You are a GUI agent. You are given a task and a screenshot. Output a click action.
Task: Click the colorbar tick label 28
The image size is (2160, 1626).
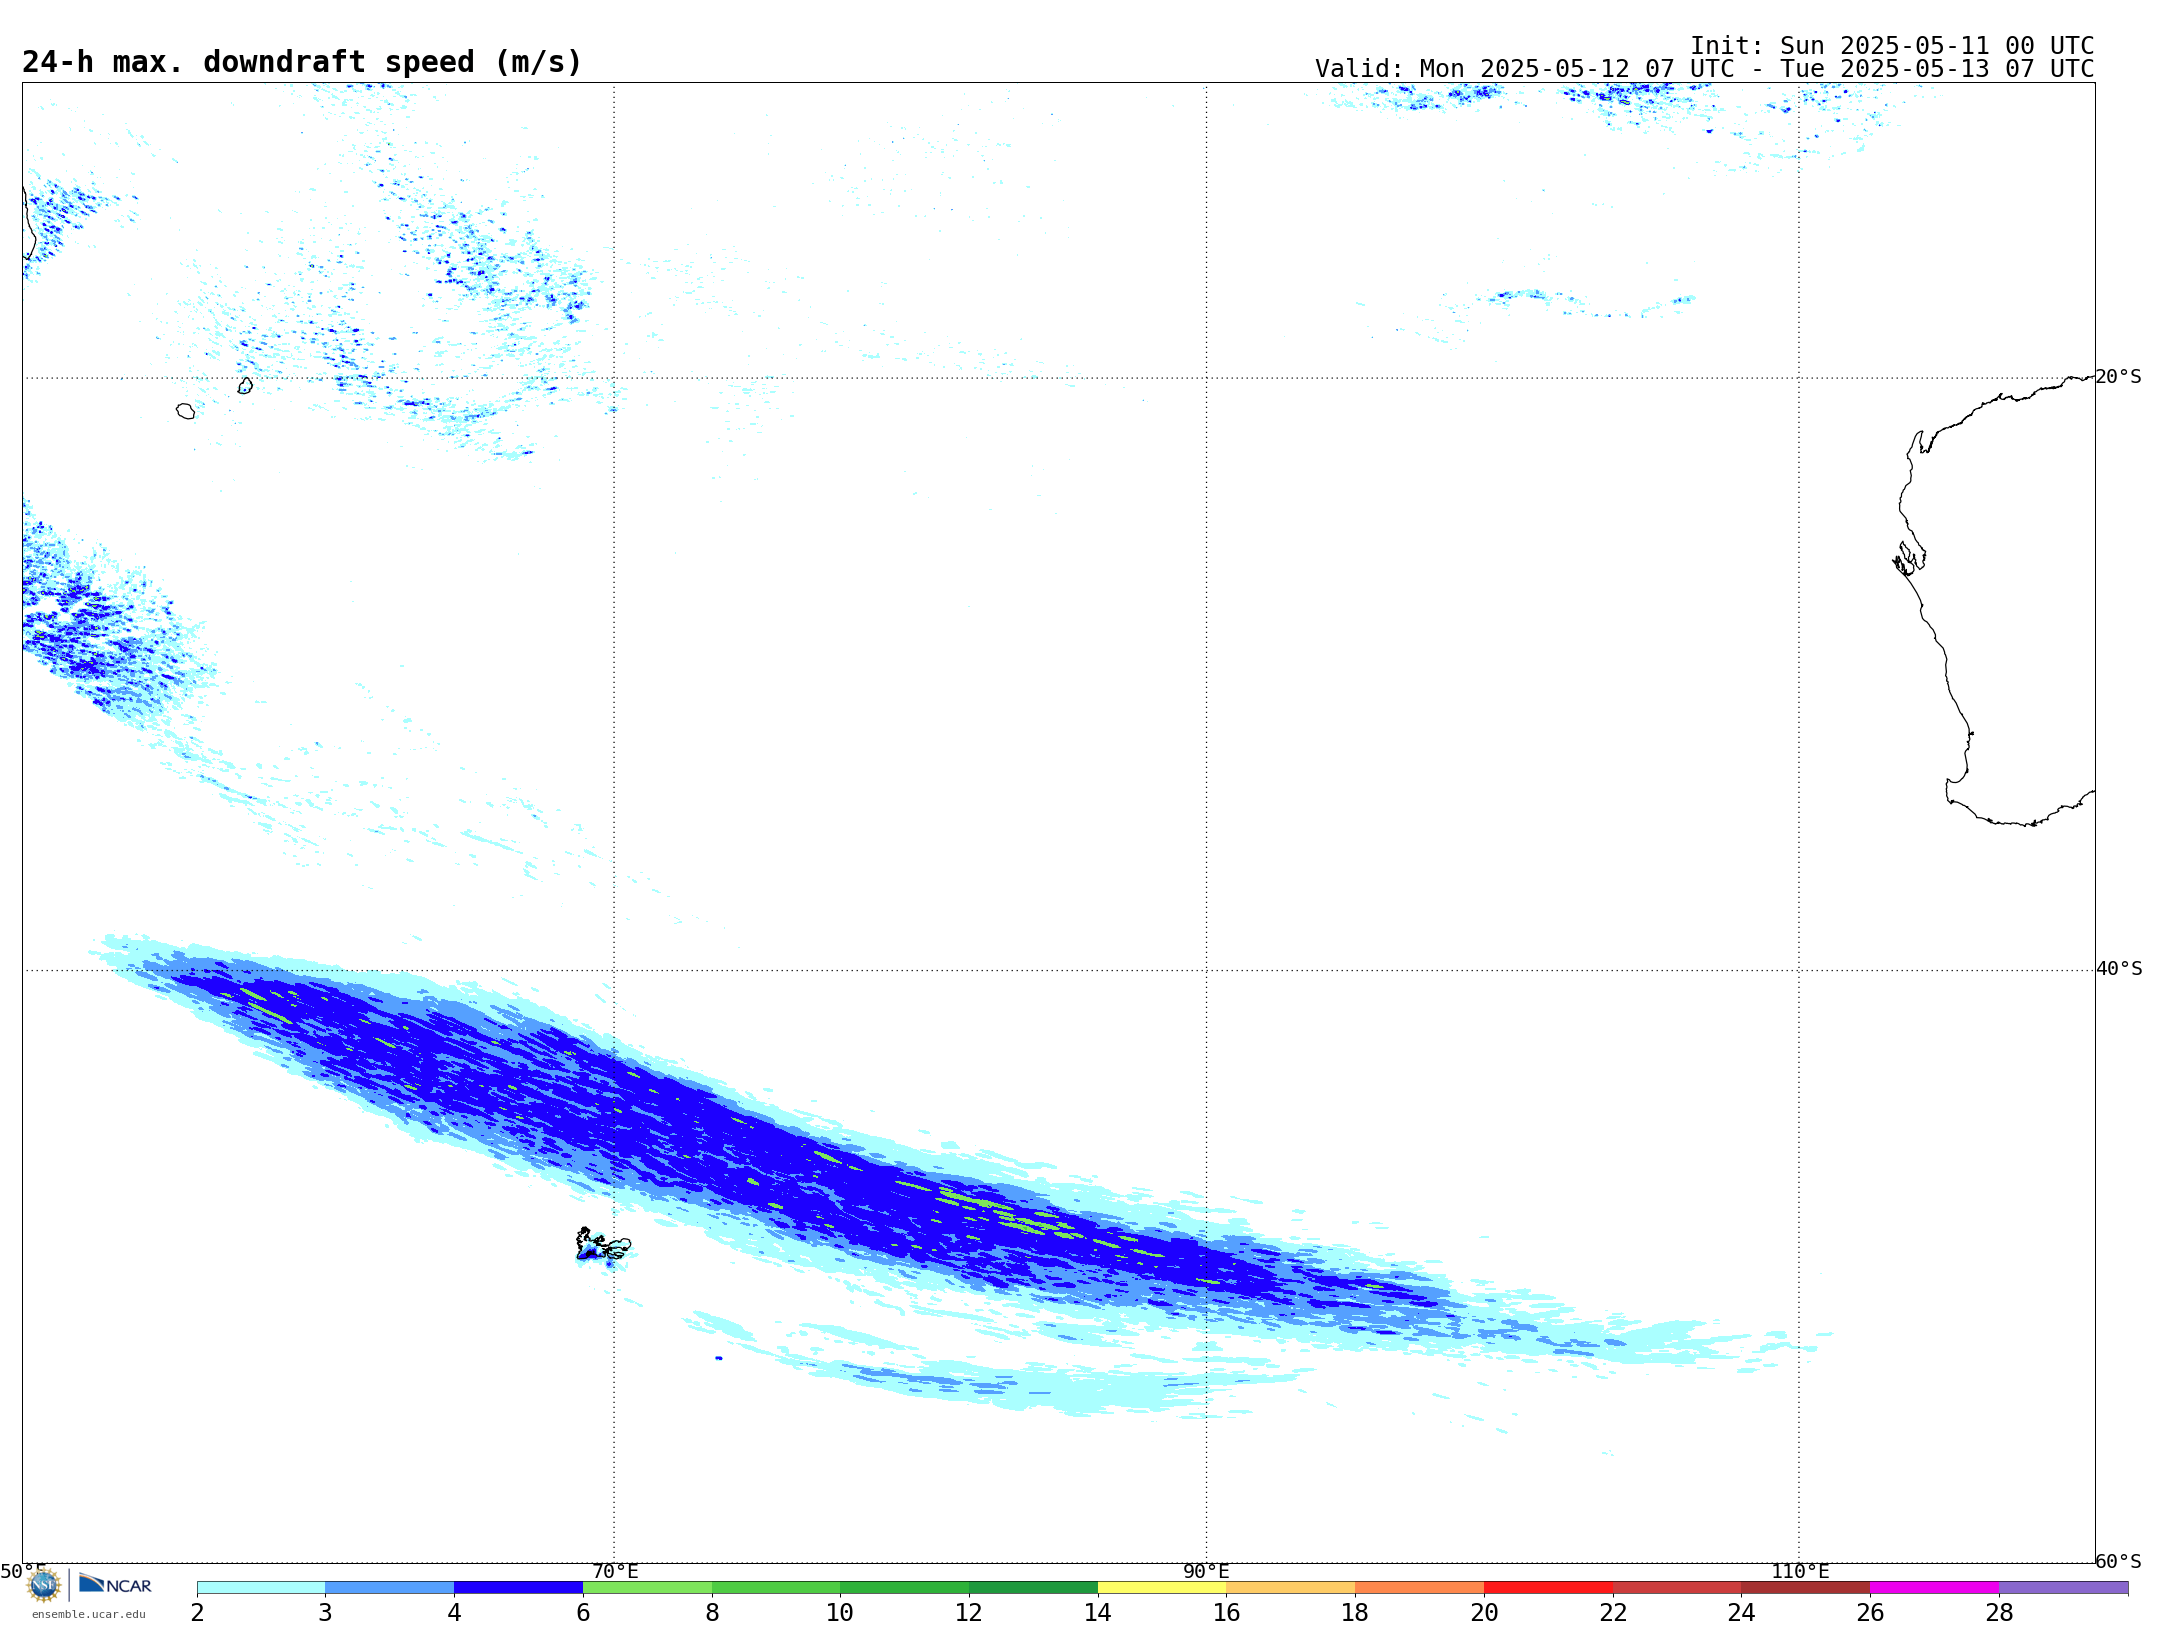[x=1999, y=1612]
